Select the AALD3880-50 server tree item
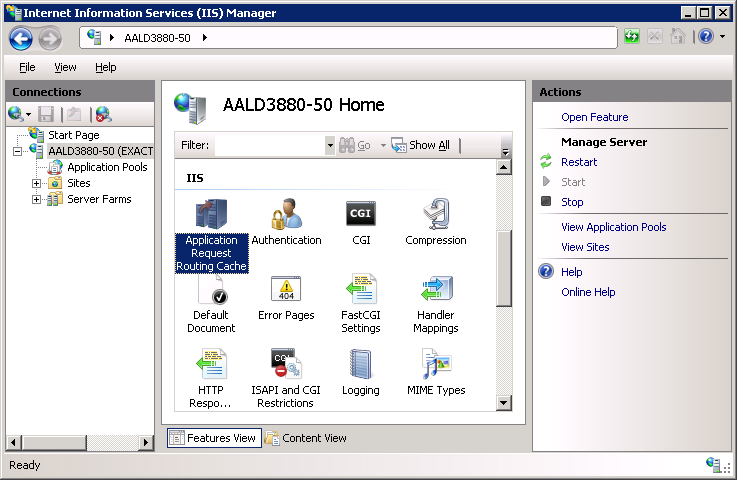The height and width of the screenshot is (480, 737). pyautogui.click(x=101, y=151)
